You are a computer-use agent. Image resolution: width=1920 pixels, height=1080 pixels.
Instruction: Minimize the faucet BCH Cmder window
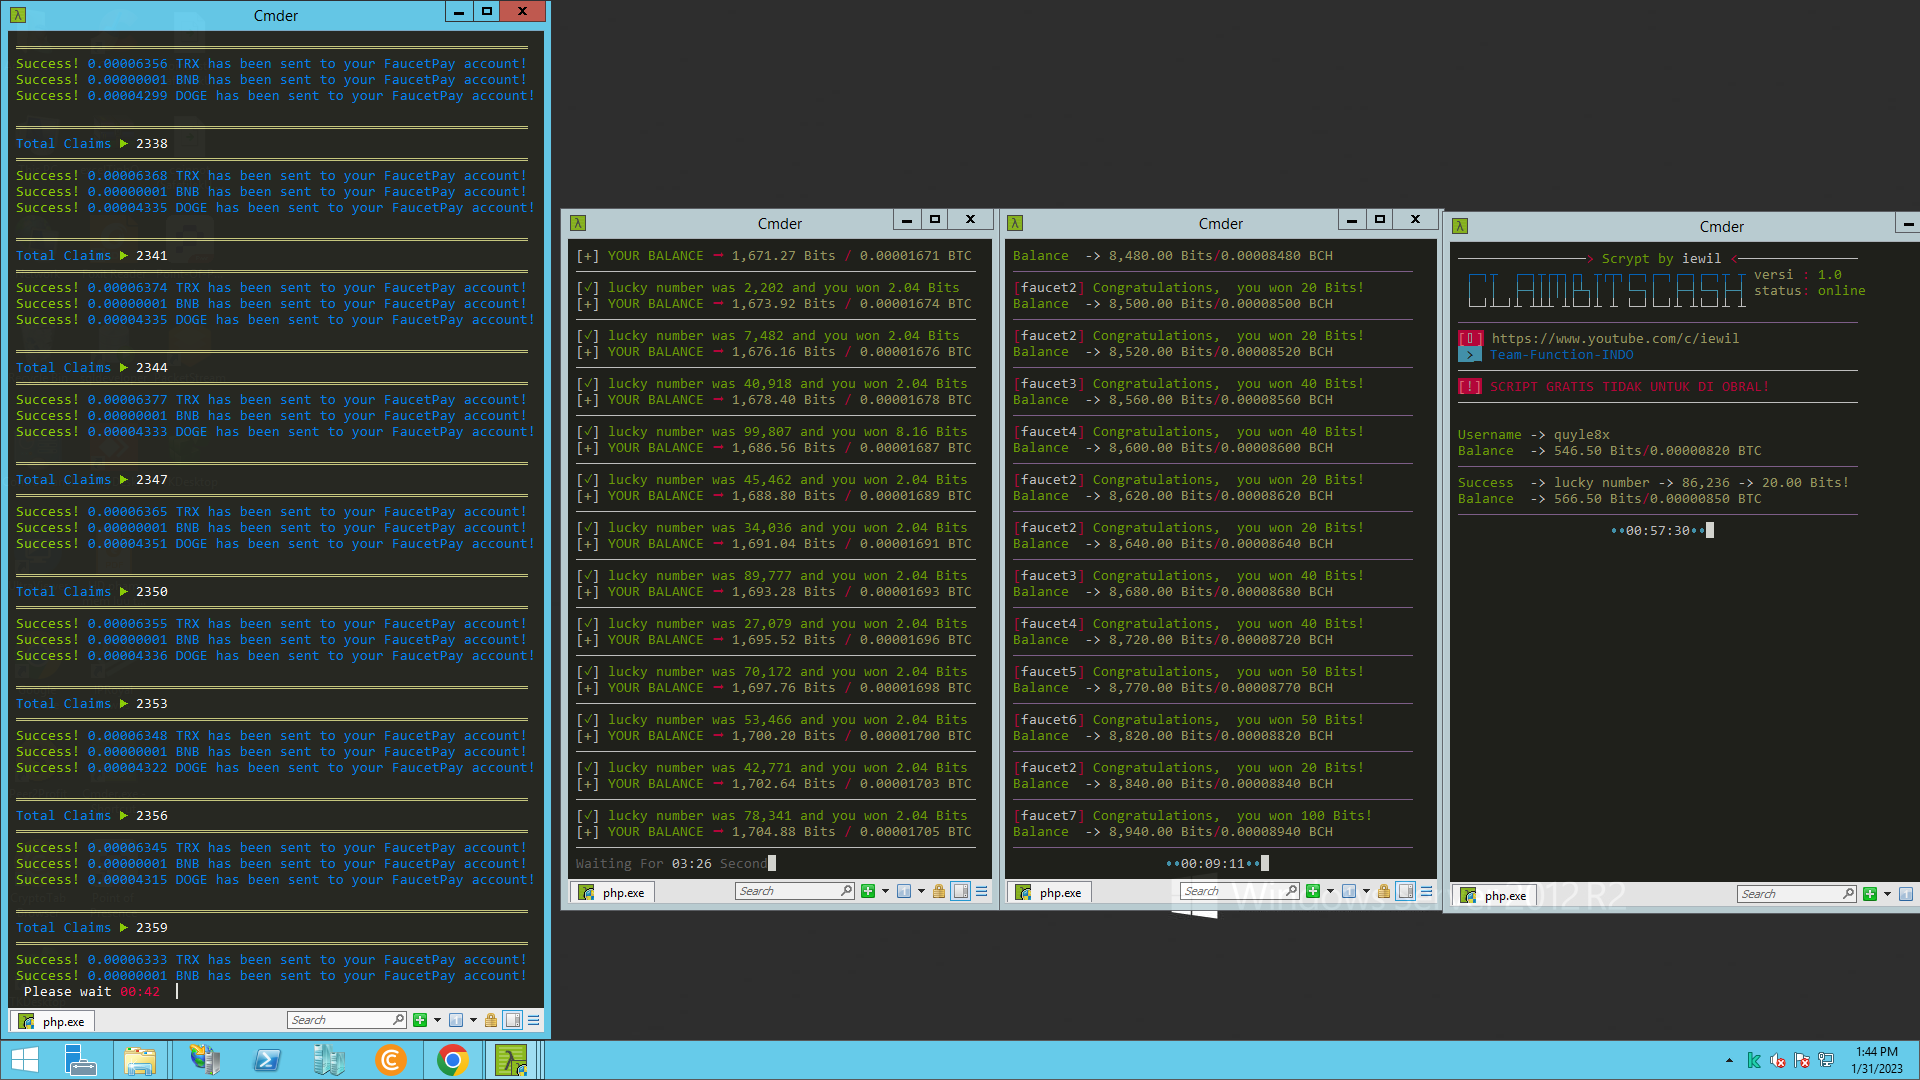click(1351, 220)
